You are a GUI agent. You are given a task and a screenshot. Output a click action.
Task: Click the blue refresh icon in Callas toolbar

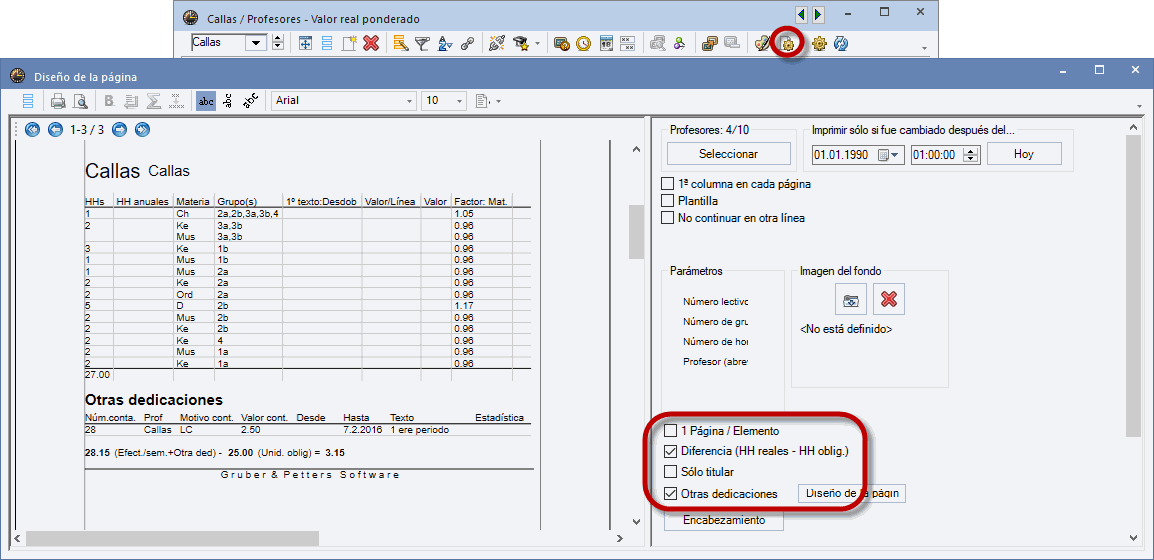click(841, 43)
